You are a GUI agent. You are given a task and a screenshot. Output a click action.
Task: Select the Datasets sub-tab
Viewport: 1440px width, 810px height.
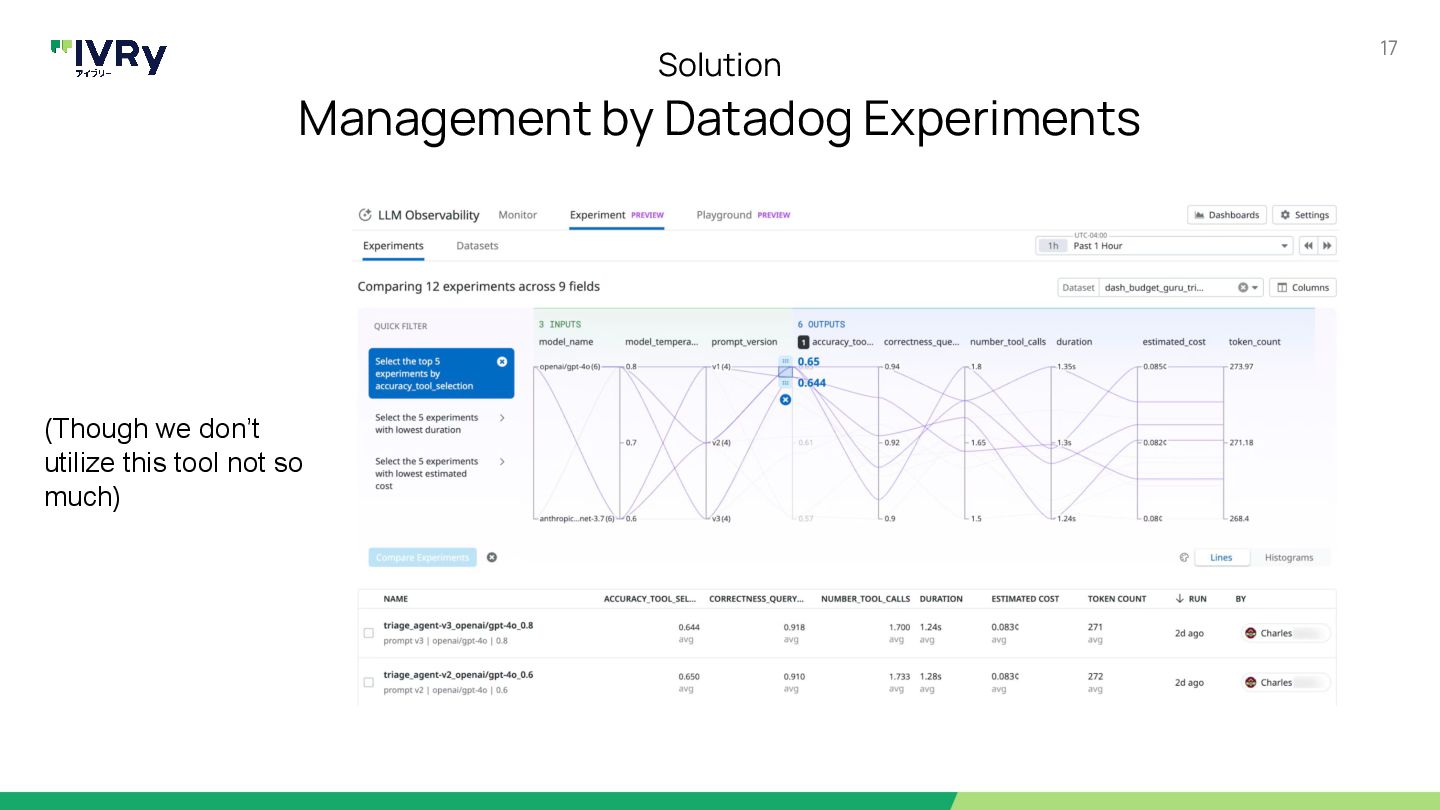(x=477, y=246)
